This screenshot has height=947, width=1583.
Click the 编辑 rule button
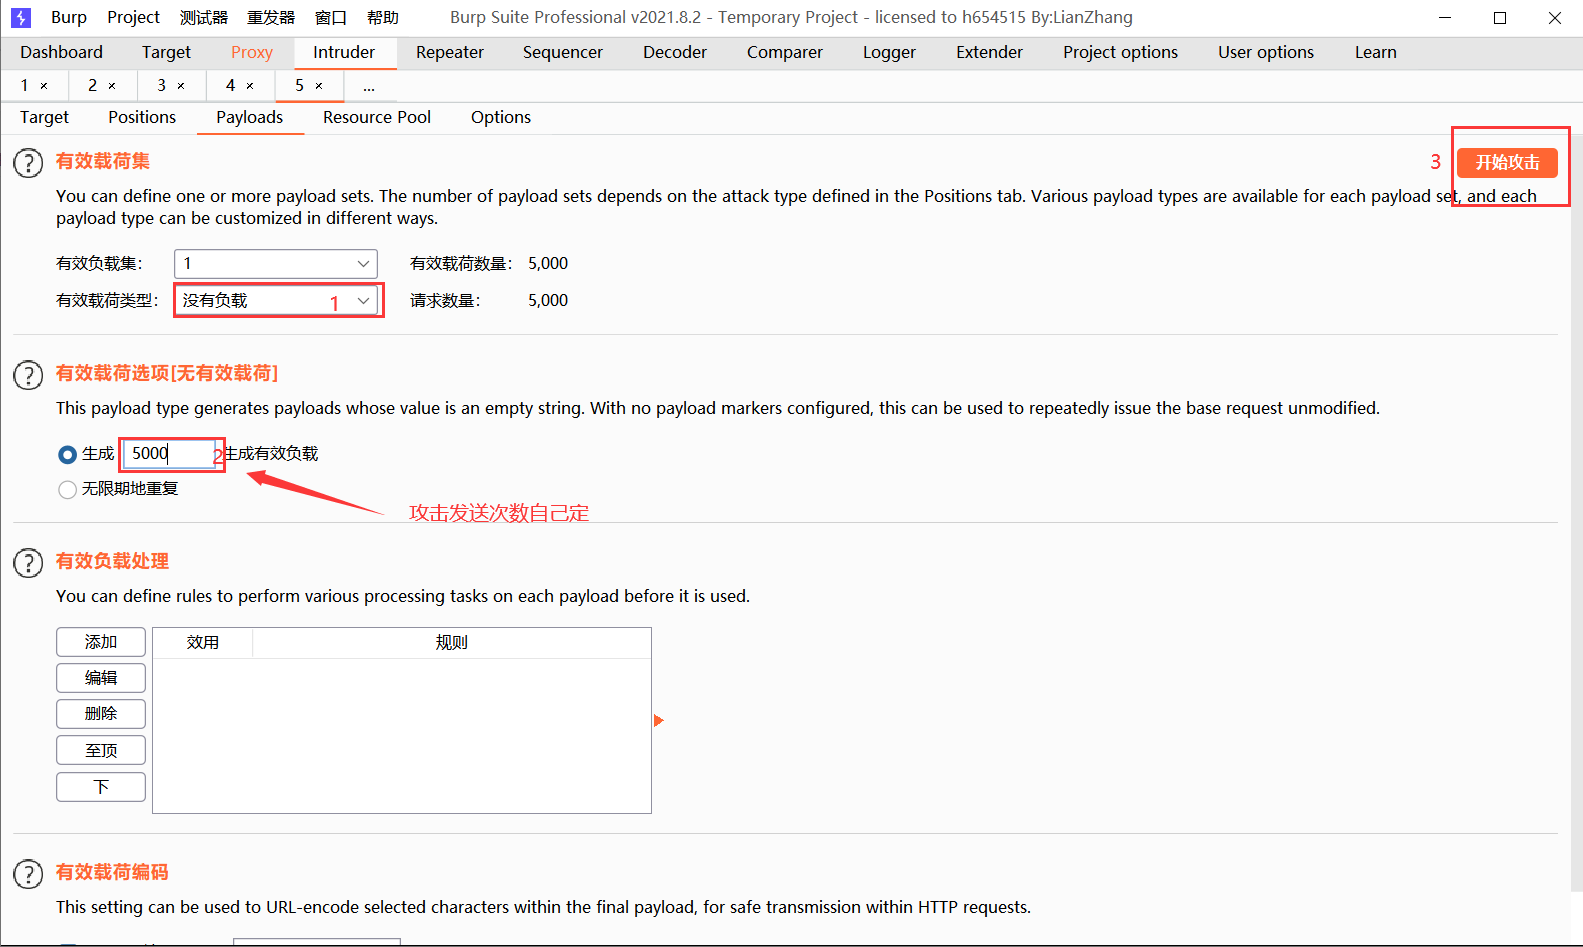click(101, 678)
